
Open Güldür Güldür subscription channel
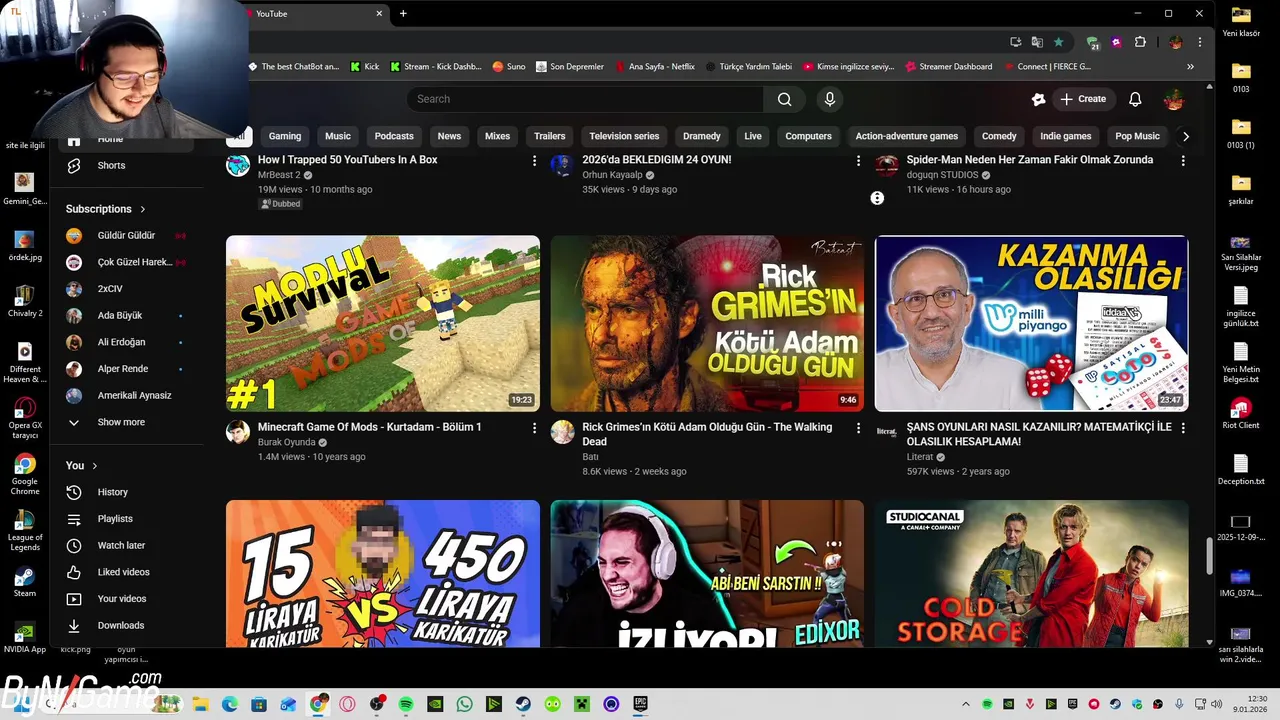click(x=128, y=236)
